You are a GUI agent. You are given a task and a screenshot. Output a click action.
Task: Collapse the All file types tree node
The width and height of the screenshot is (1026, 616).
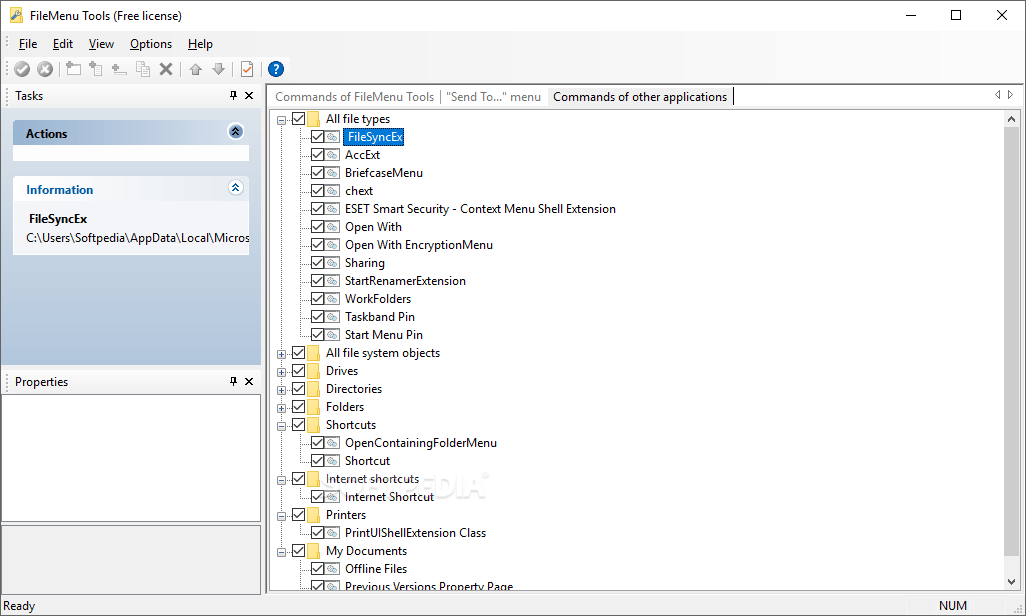pos(283,118)
